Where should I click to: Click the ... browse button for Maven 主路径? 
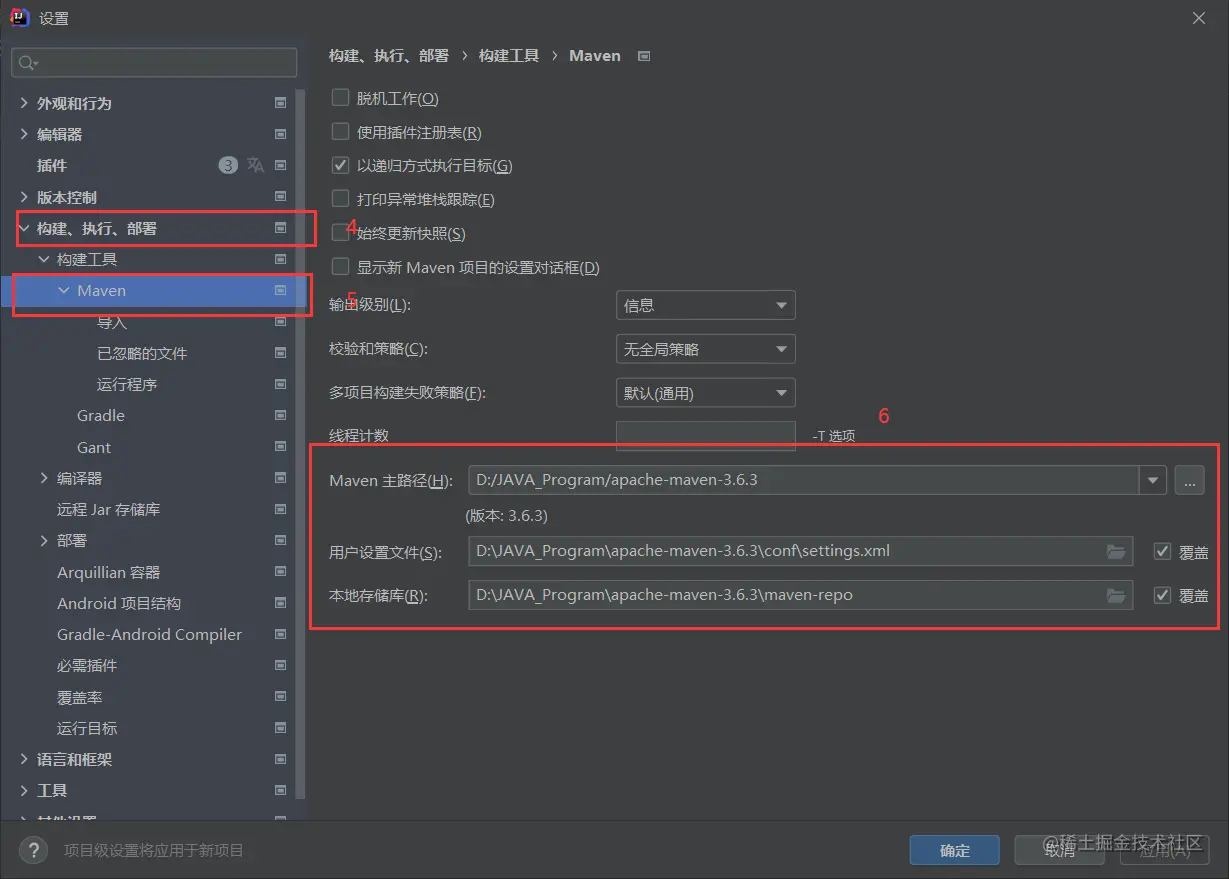pos(1189,480)
